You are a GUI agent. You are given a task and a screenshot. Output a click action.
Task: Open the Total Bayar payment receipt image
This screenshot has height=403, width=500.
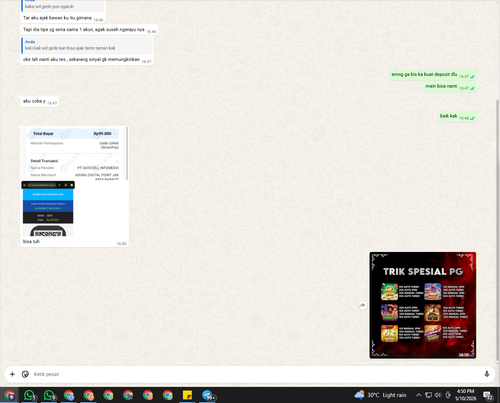click(x=75, y=154)
